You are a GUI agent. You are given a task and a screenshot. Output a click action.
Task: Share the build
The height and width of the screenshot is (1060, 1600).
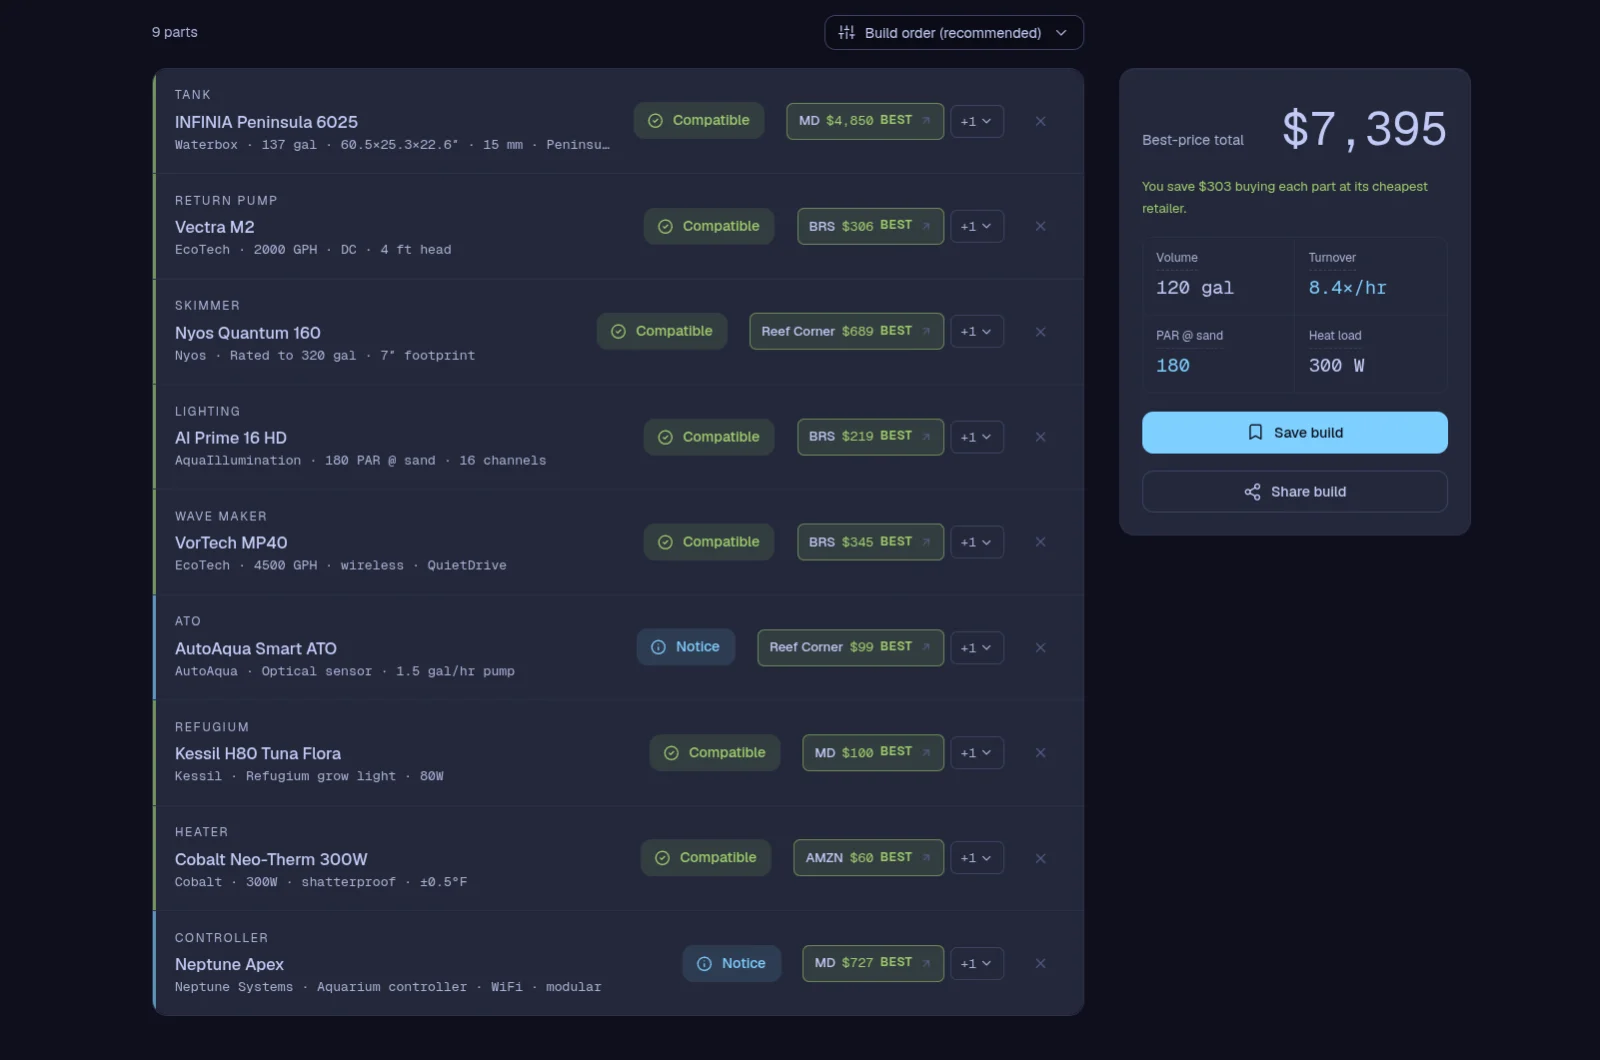tap(1295, 492)
